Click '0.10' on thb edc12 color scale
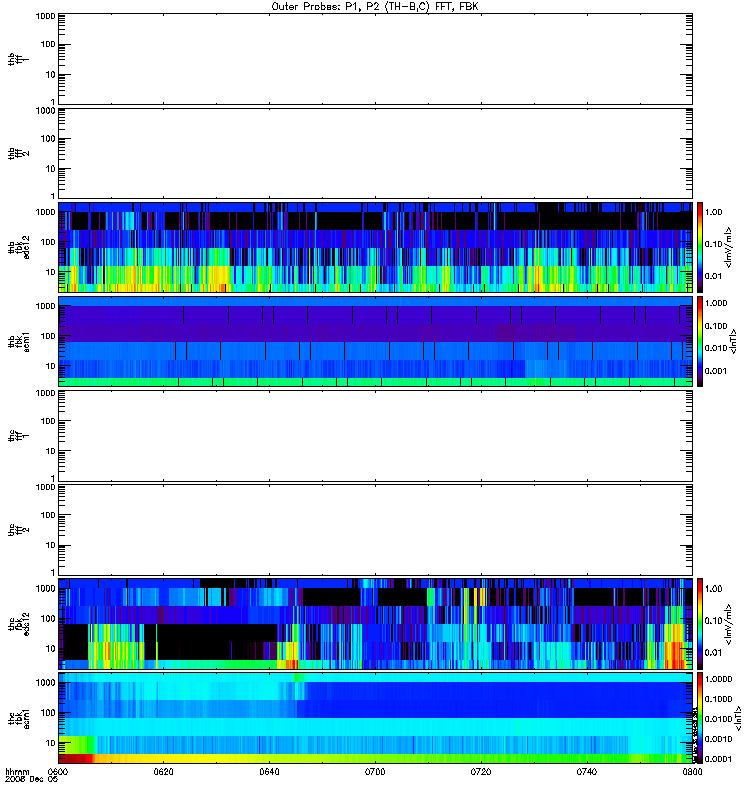750x800 pixels. [x=713, y=244]
